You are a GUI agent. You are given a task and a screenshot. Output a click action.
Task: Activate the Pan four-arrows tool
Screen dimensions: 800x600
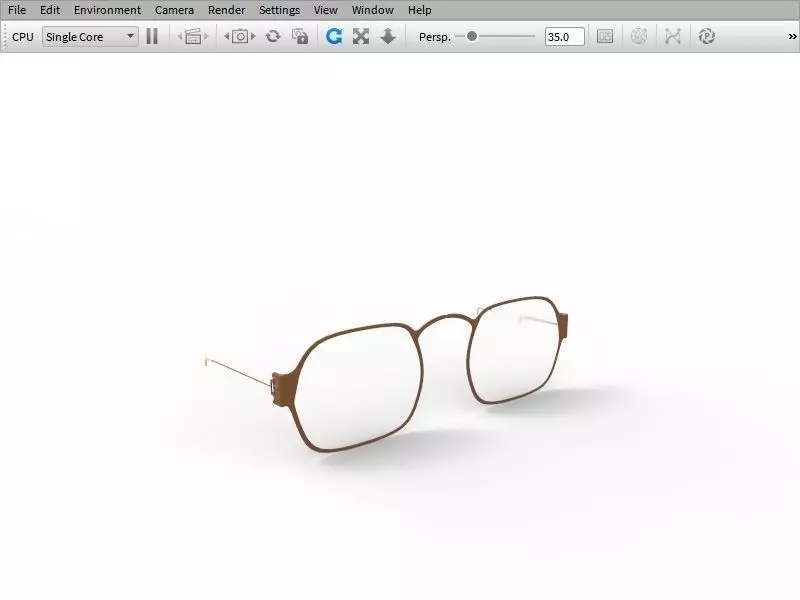(x=361, y=36)
